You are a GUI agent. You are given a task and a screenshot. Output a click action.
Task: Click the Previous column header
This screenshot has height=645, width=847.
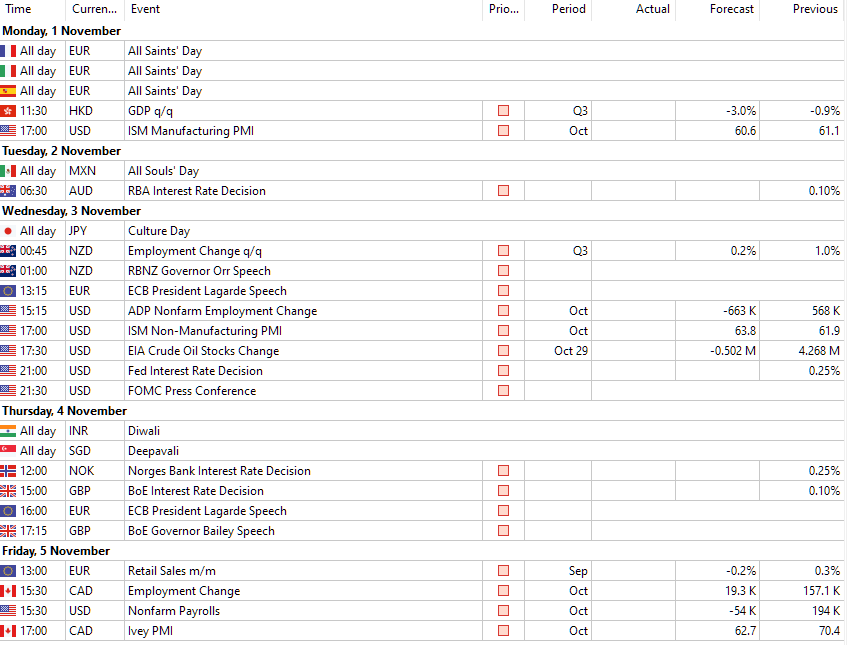(802, 9)
